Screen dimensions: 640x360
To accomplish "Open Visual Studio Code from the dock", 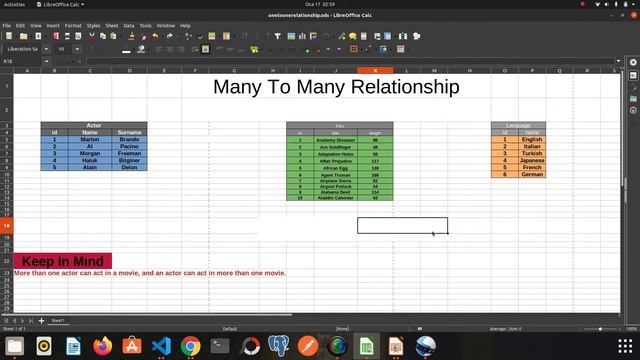I will click(x=161, y=346).
